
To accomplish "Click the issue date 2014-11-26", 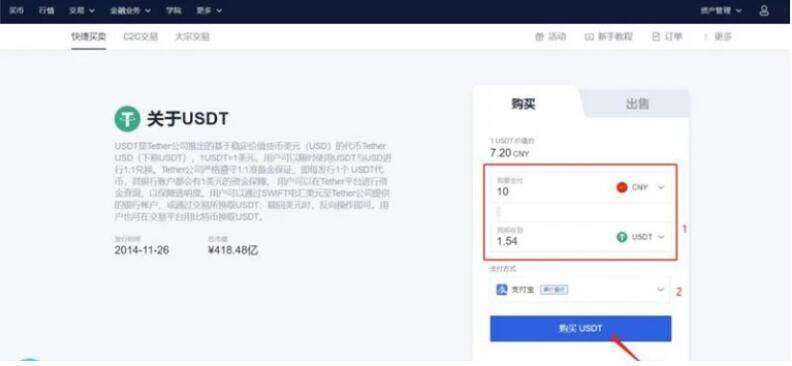I will (142, 250).
